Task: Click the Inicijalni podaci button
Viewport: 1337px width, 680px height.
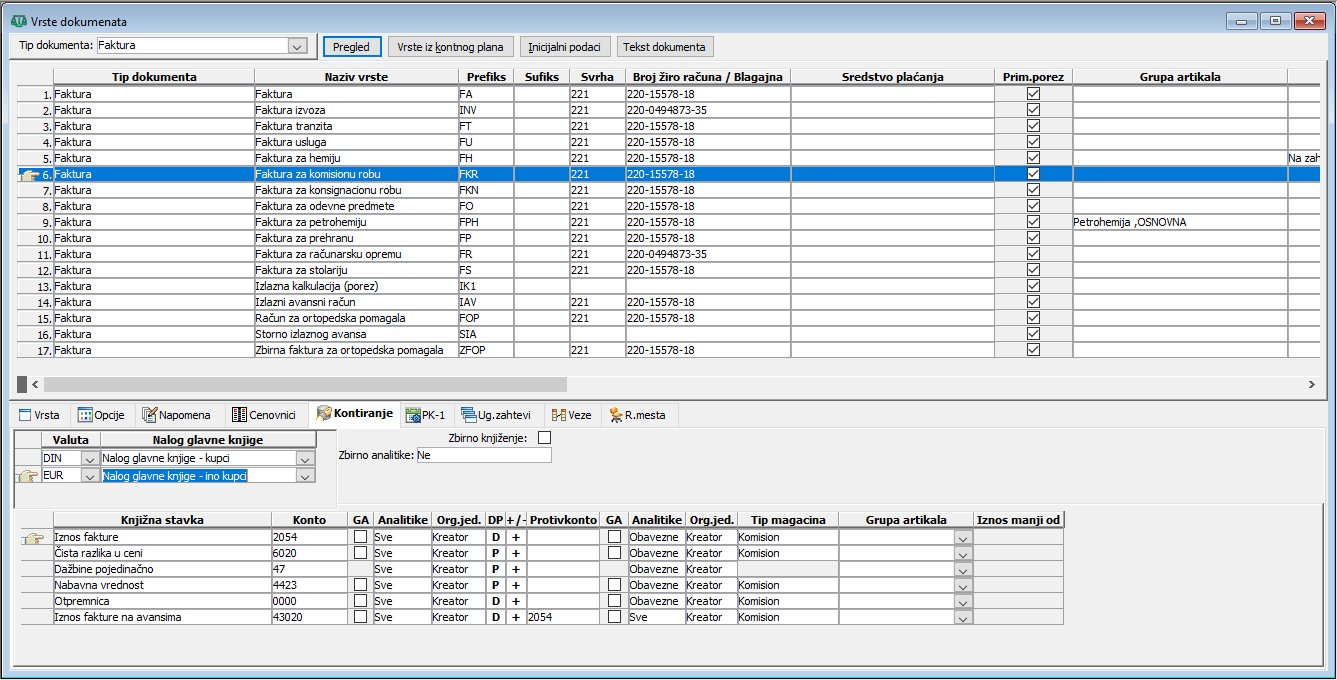Action: coord(565,47)
